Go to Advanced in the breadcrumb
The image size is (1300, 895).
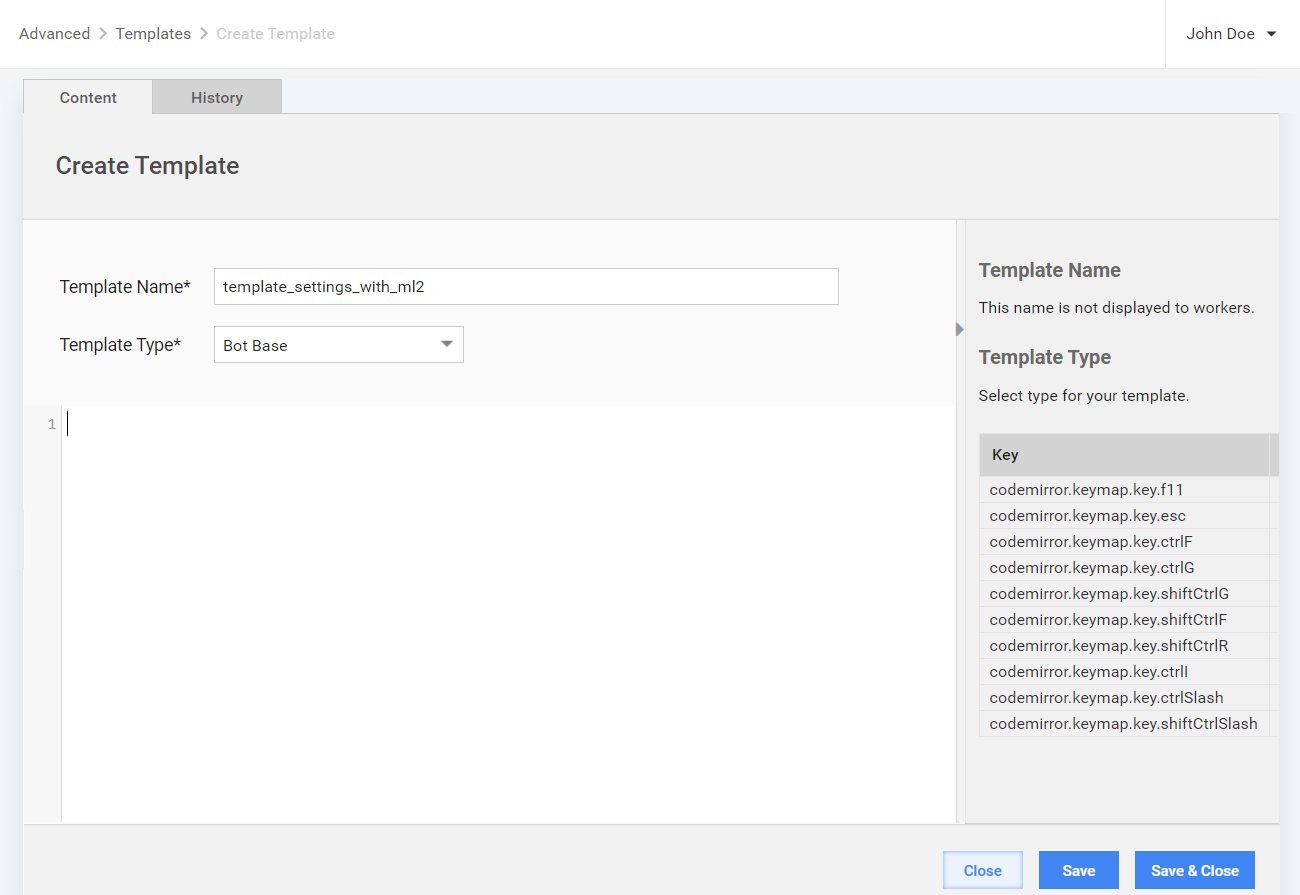coord(55,34)
